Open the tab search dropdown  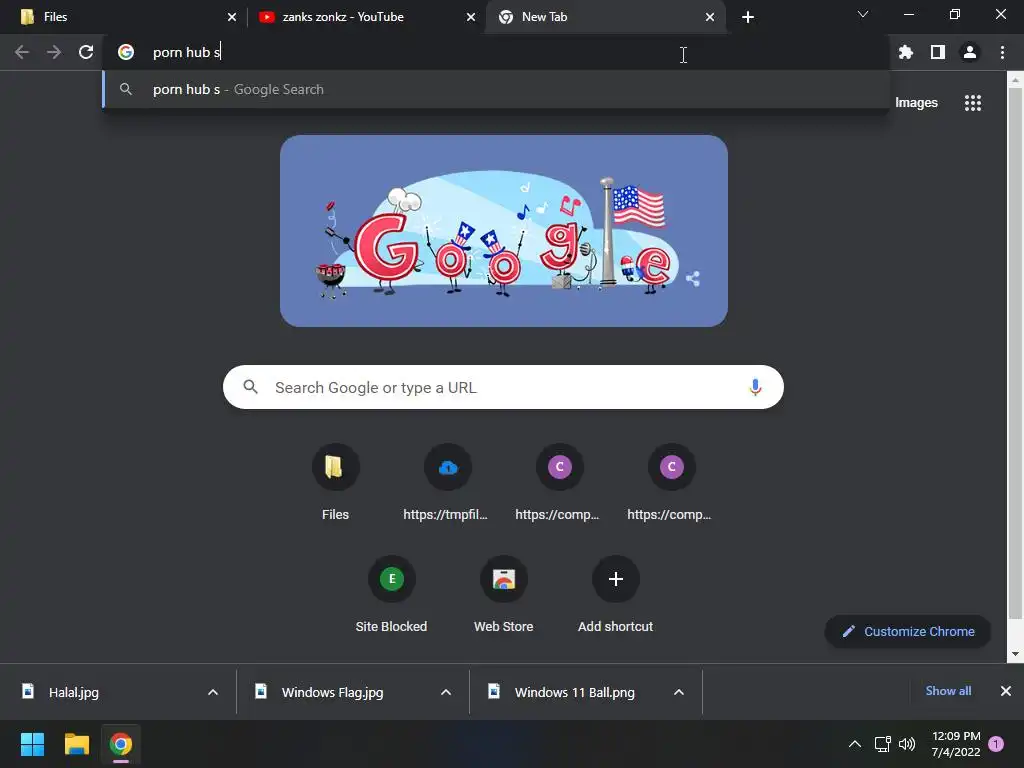(x=863, y=14)
